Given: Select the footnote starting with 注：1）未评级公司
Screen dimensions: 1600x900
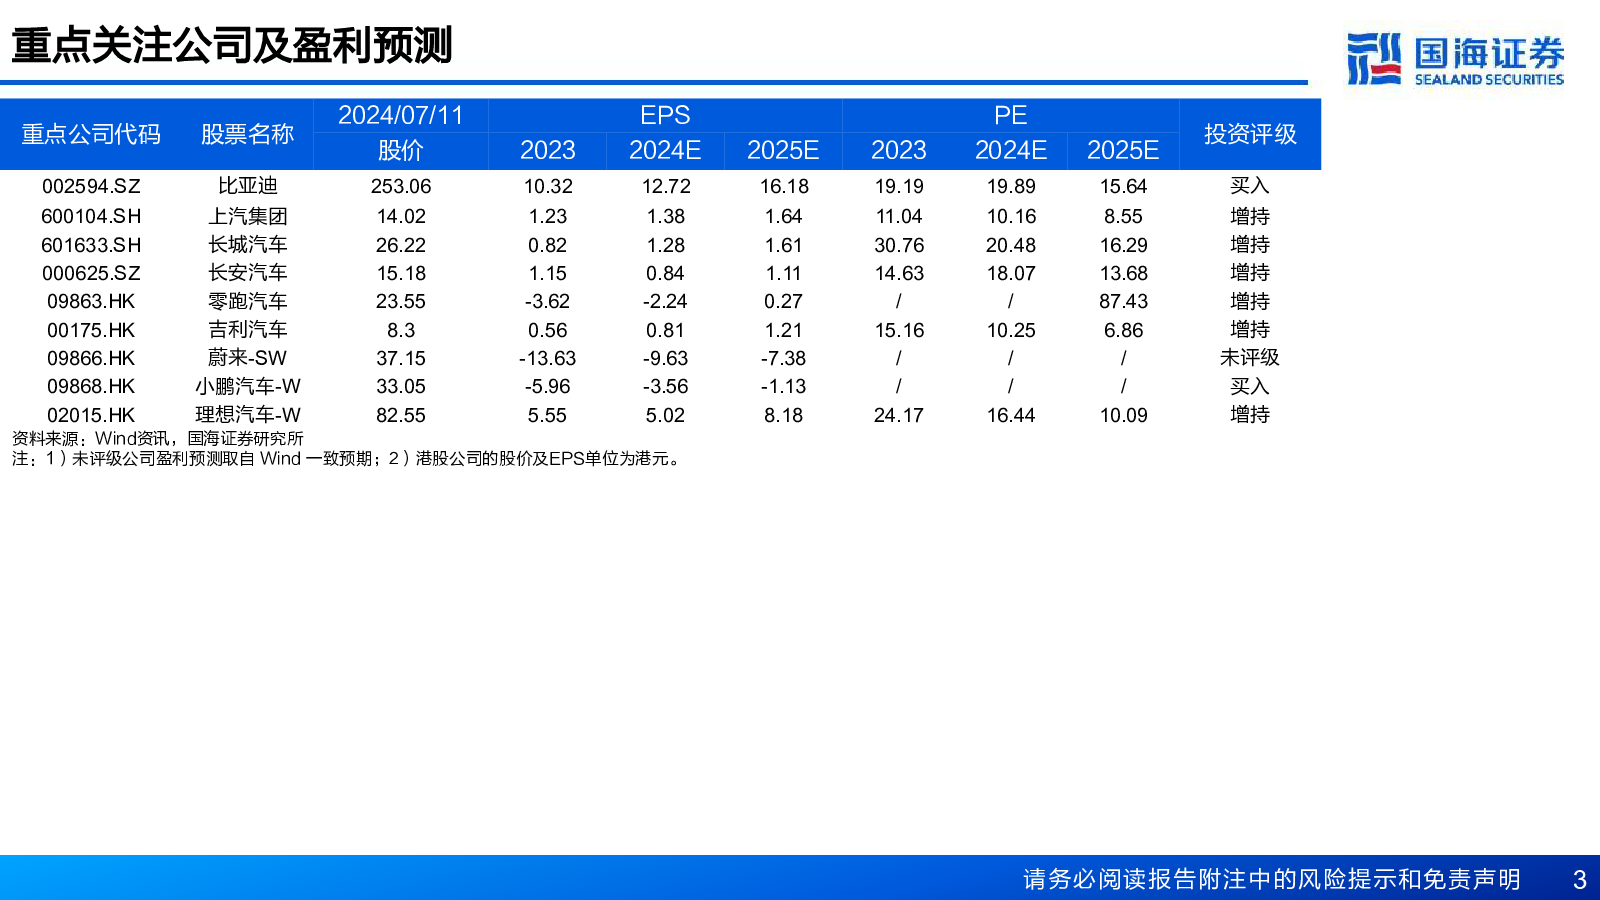Looking at the screenshot, I should point(348,458).
